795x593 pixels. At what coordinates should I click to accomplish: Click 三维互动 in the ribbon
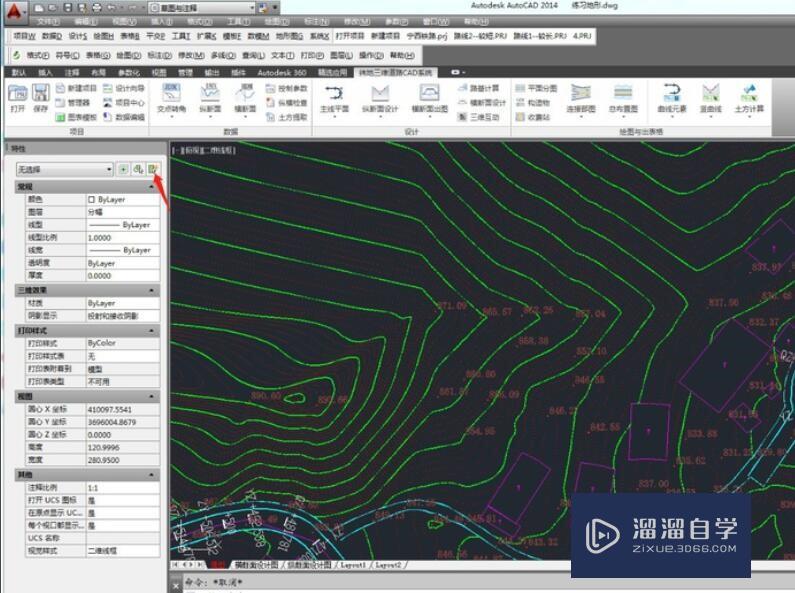coord(479,117)
